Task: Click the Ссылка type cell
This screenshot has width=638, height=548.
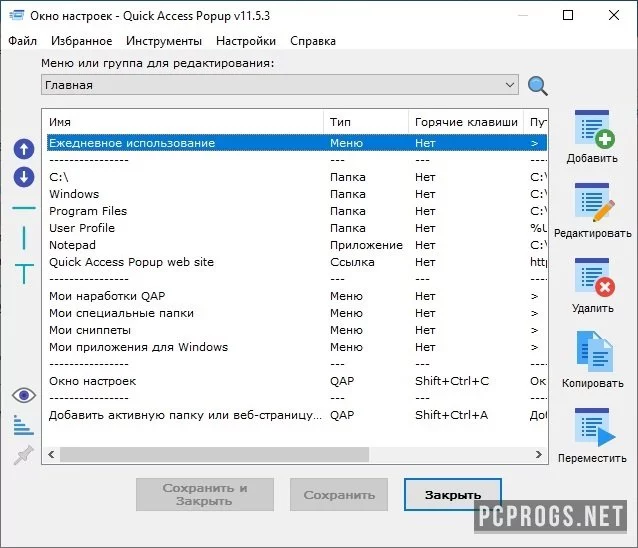Action: click(352, 262)
